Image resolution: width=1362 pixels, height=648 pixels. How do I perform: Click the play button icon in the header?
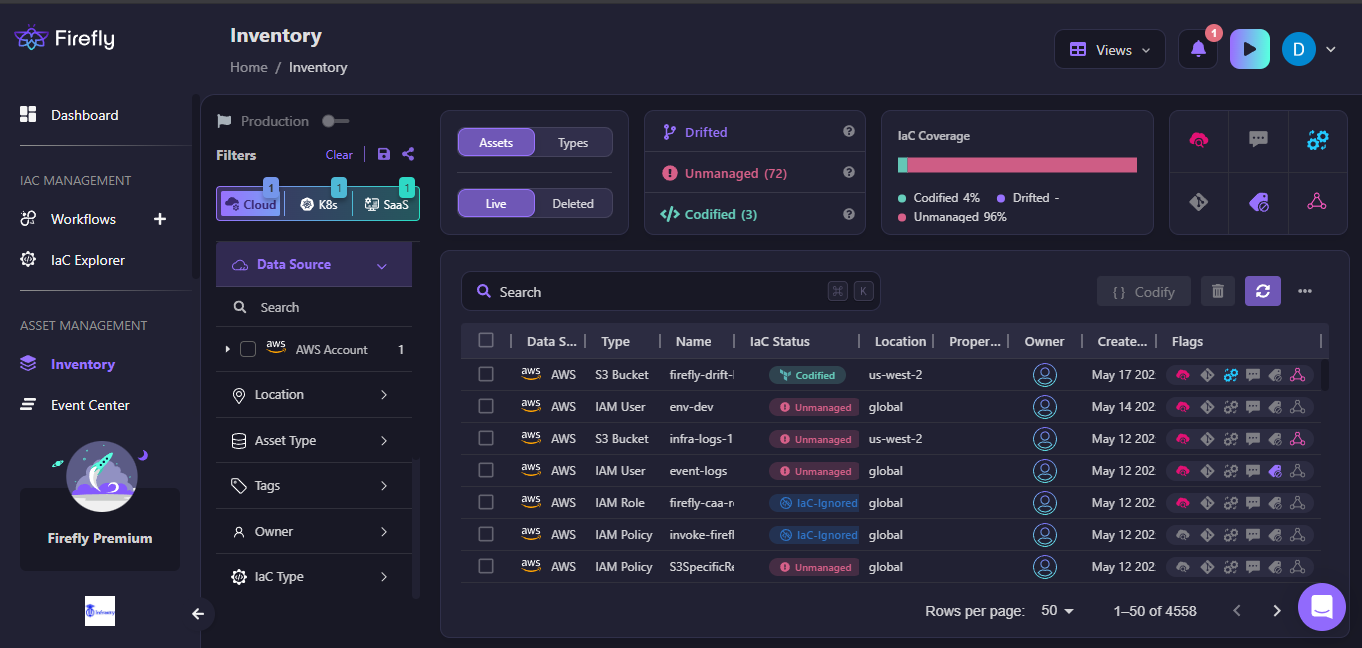point(1250,49)
